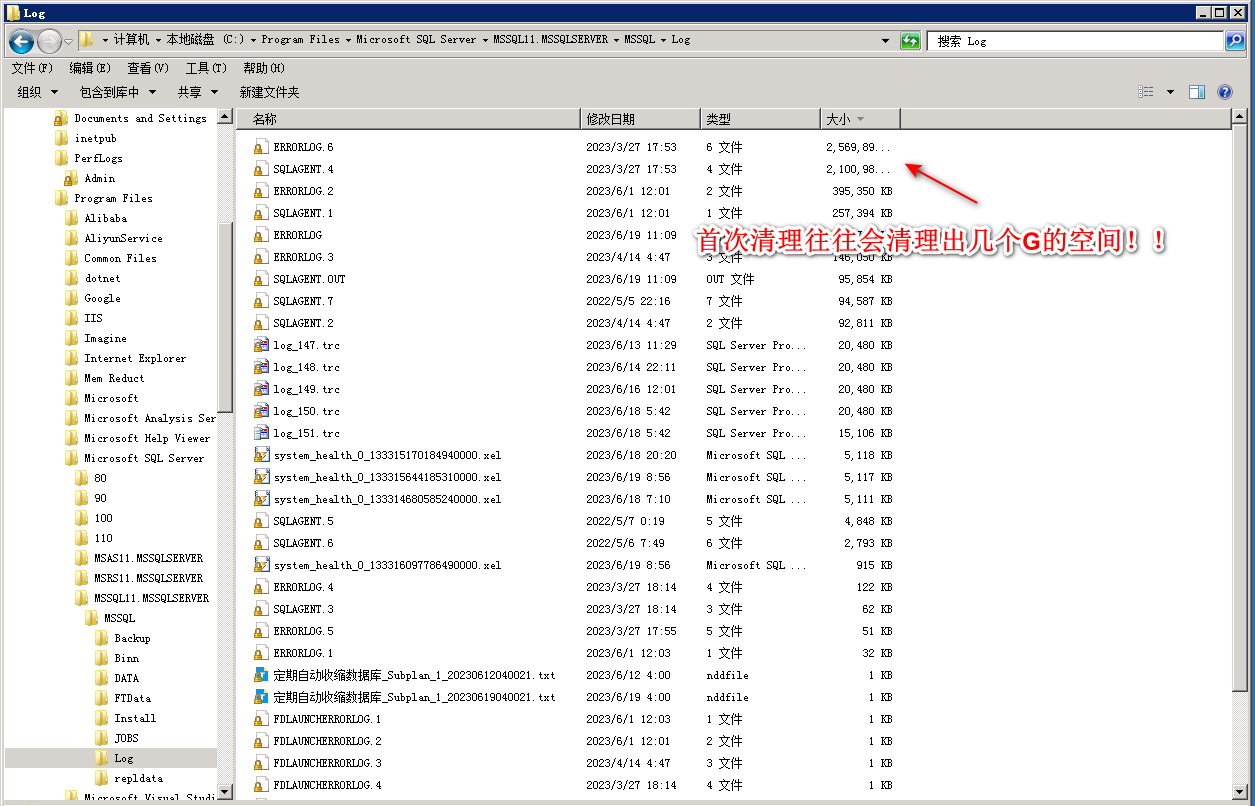This screenshot has height=806, width=1255.
Task: Select the Subplan_1_20230612040021.txt file icon
Action: coord(262,675)
